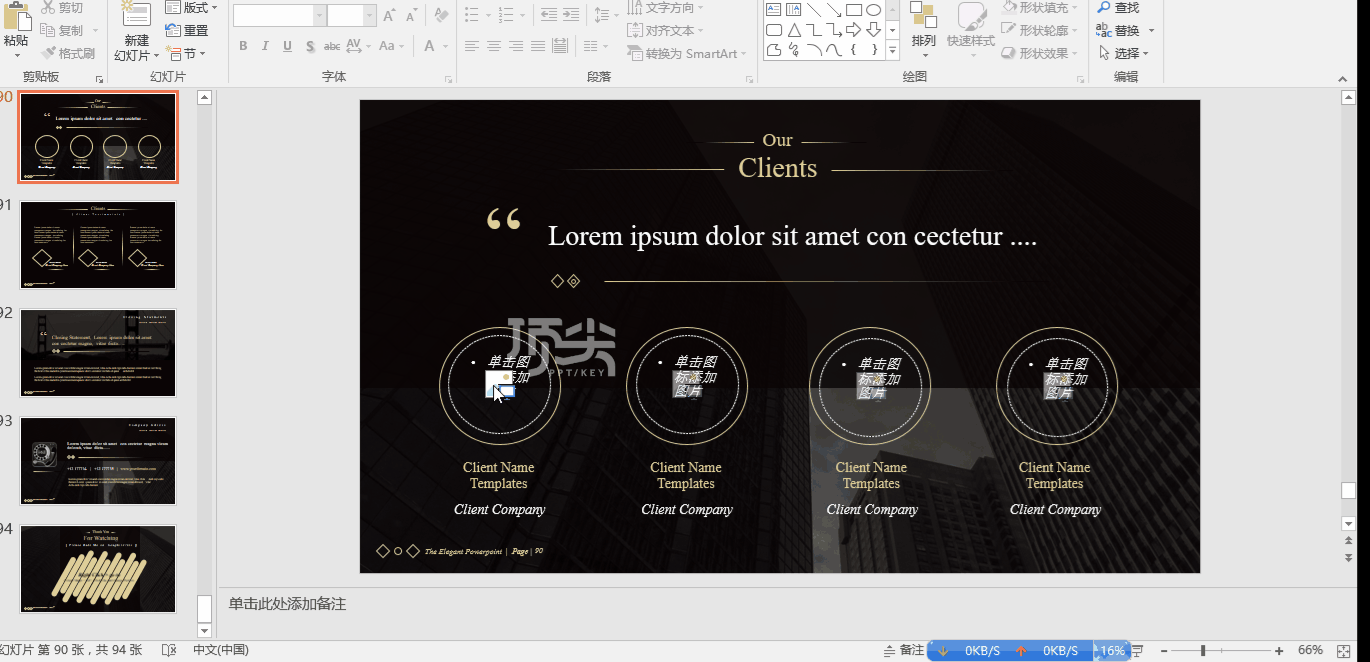Click the fit slide to window icon

tap(1353, 650)
